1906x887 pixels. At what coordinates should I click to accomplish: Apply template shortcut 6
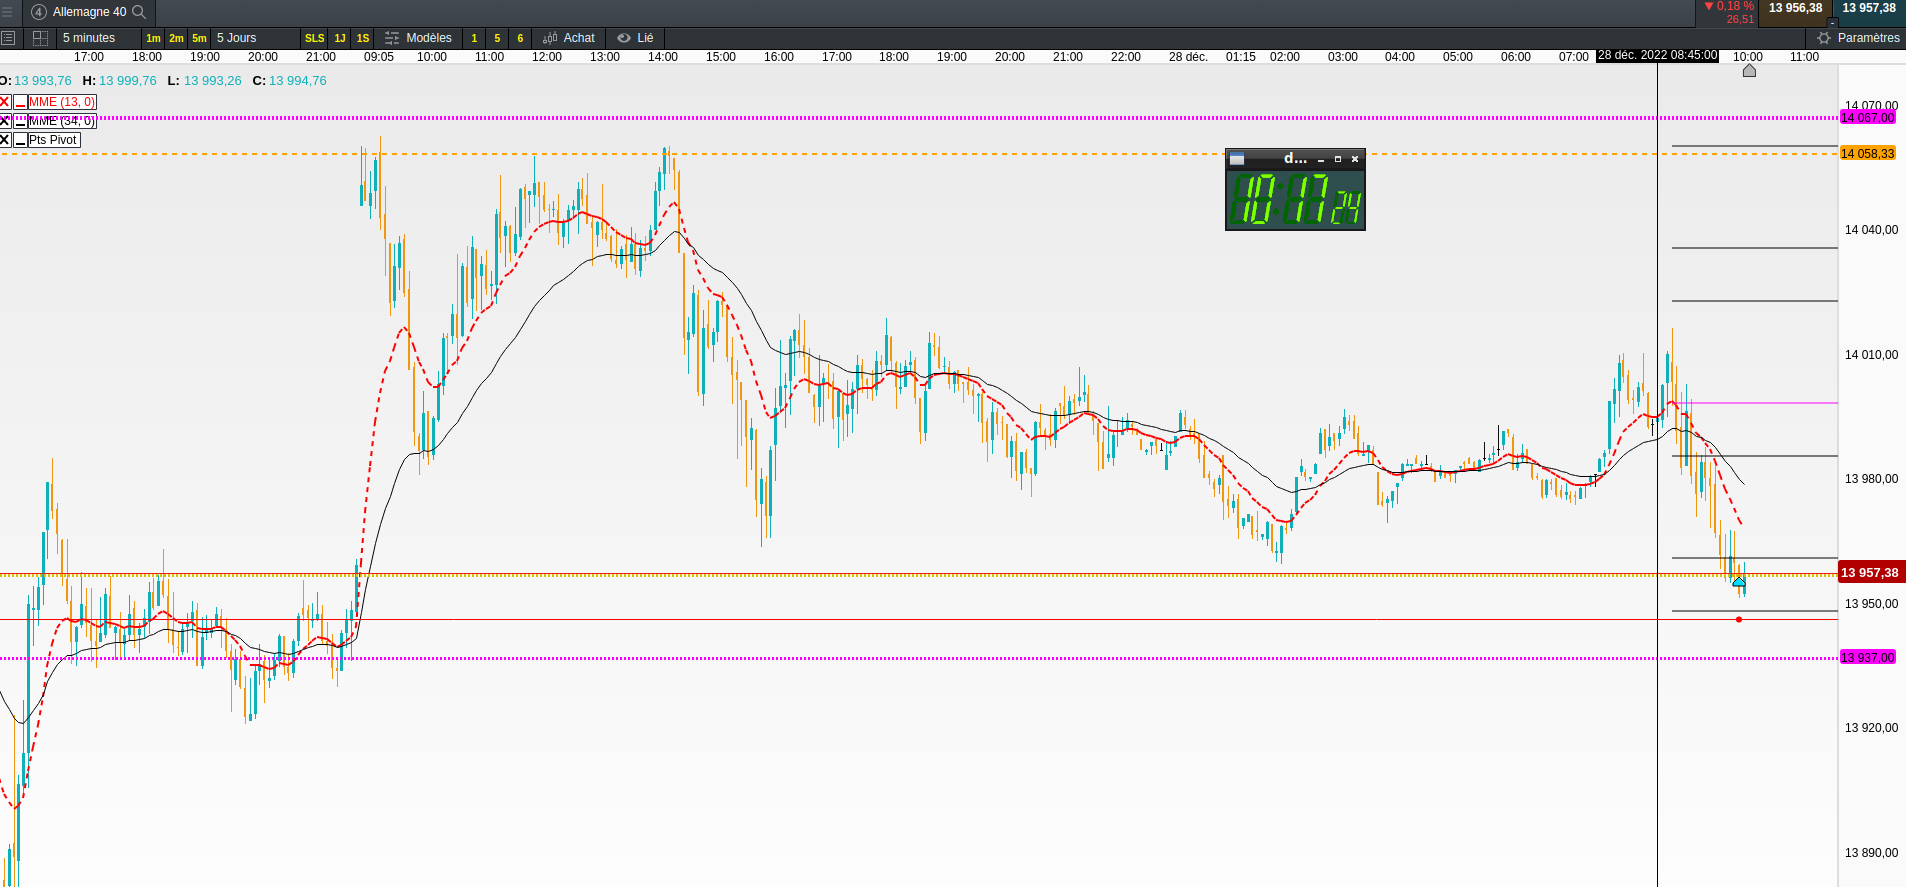point(520,38)
